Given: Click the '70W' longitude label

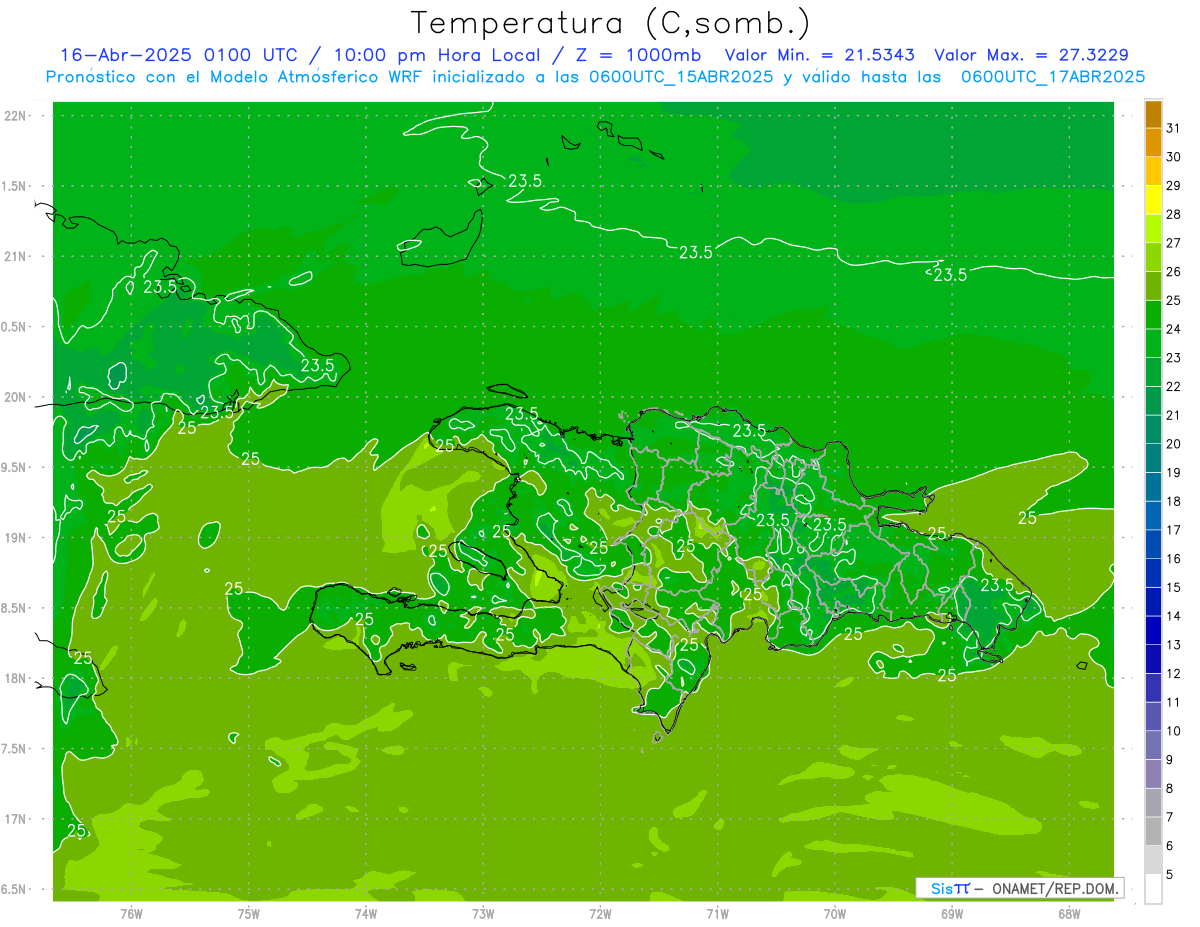Looking at the screenshot, I should tap(835, 914).
